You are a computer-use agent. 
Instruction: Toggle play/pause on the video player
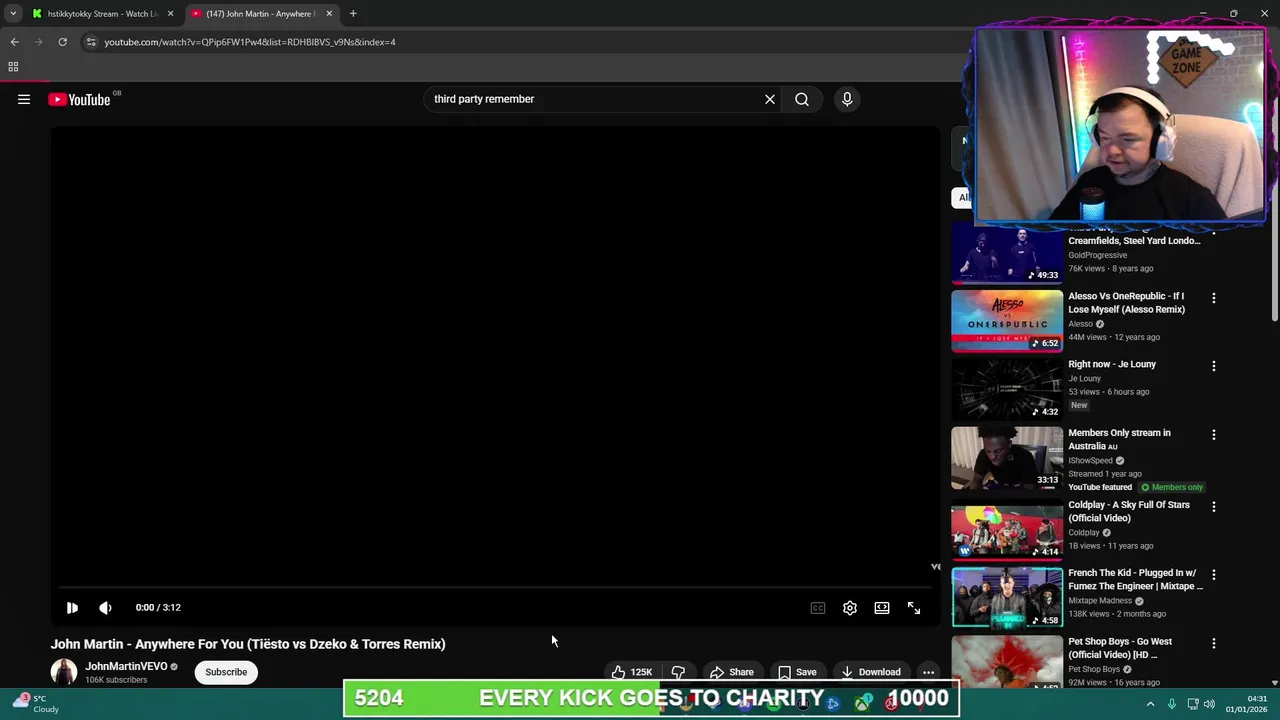click(x=72, y=607)
